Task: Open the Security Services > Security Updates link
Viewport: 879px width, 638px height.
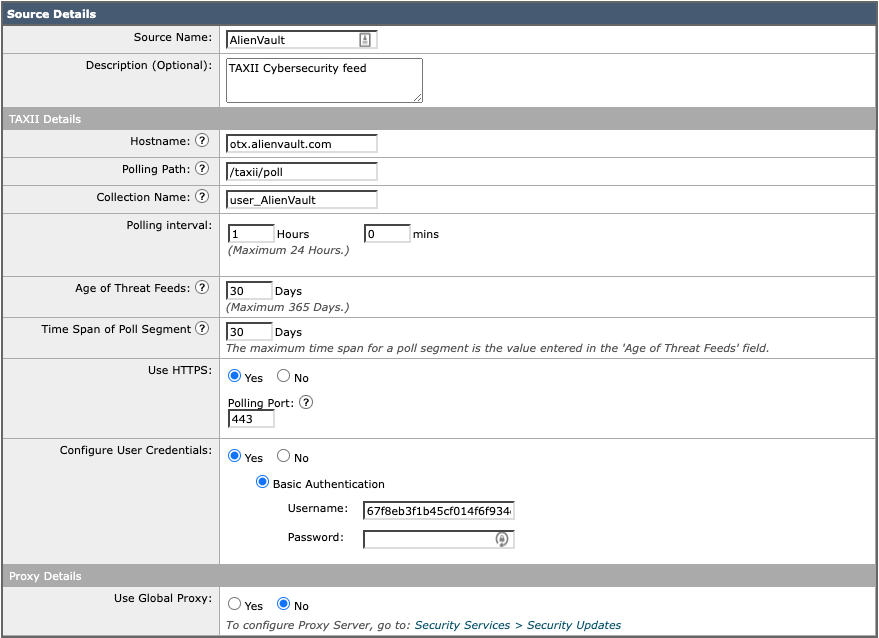Action: (x=517, y=625)
